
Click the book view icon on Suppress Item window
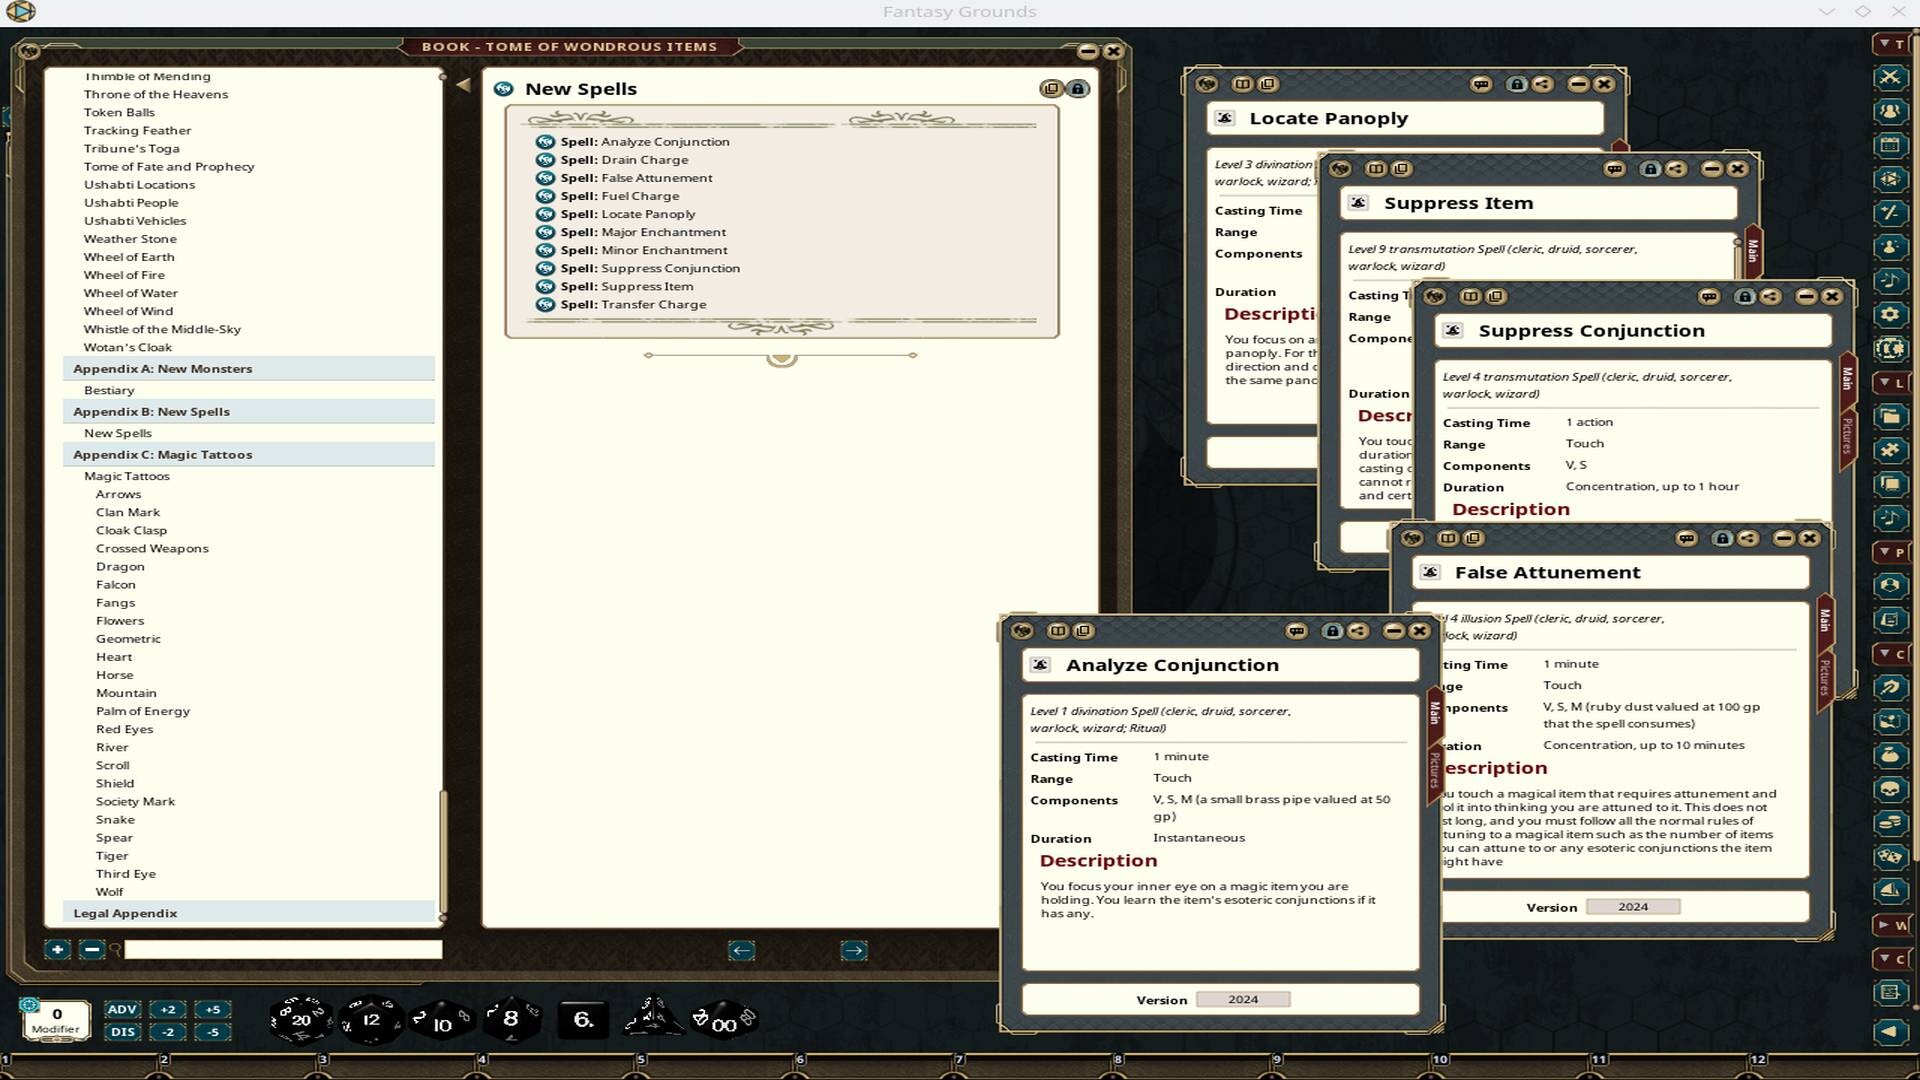tap(1377, 169)
